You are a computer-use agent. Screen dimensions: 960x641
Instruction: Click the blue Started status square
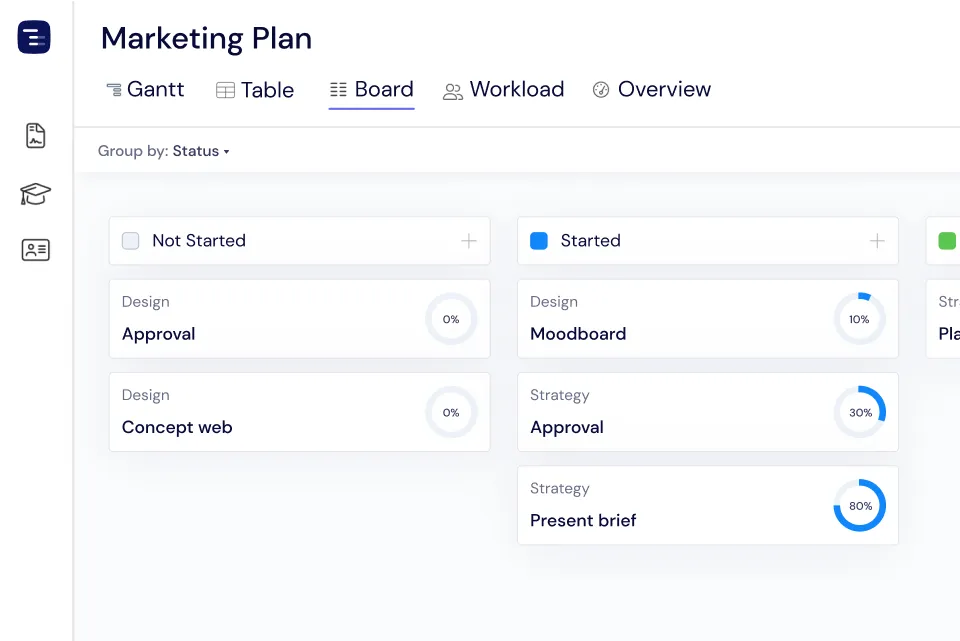click(x=538, y=240)
